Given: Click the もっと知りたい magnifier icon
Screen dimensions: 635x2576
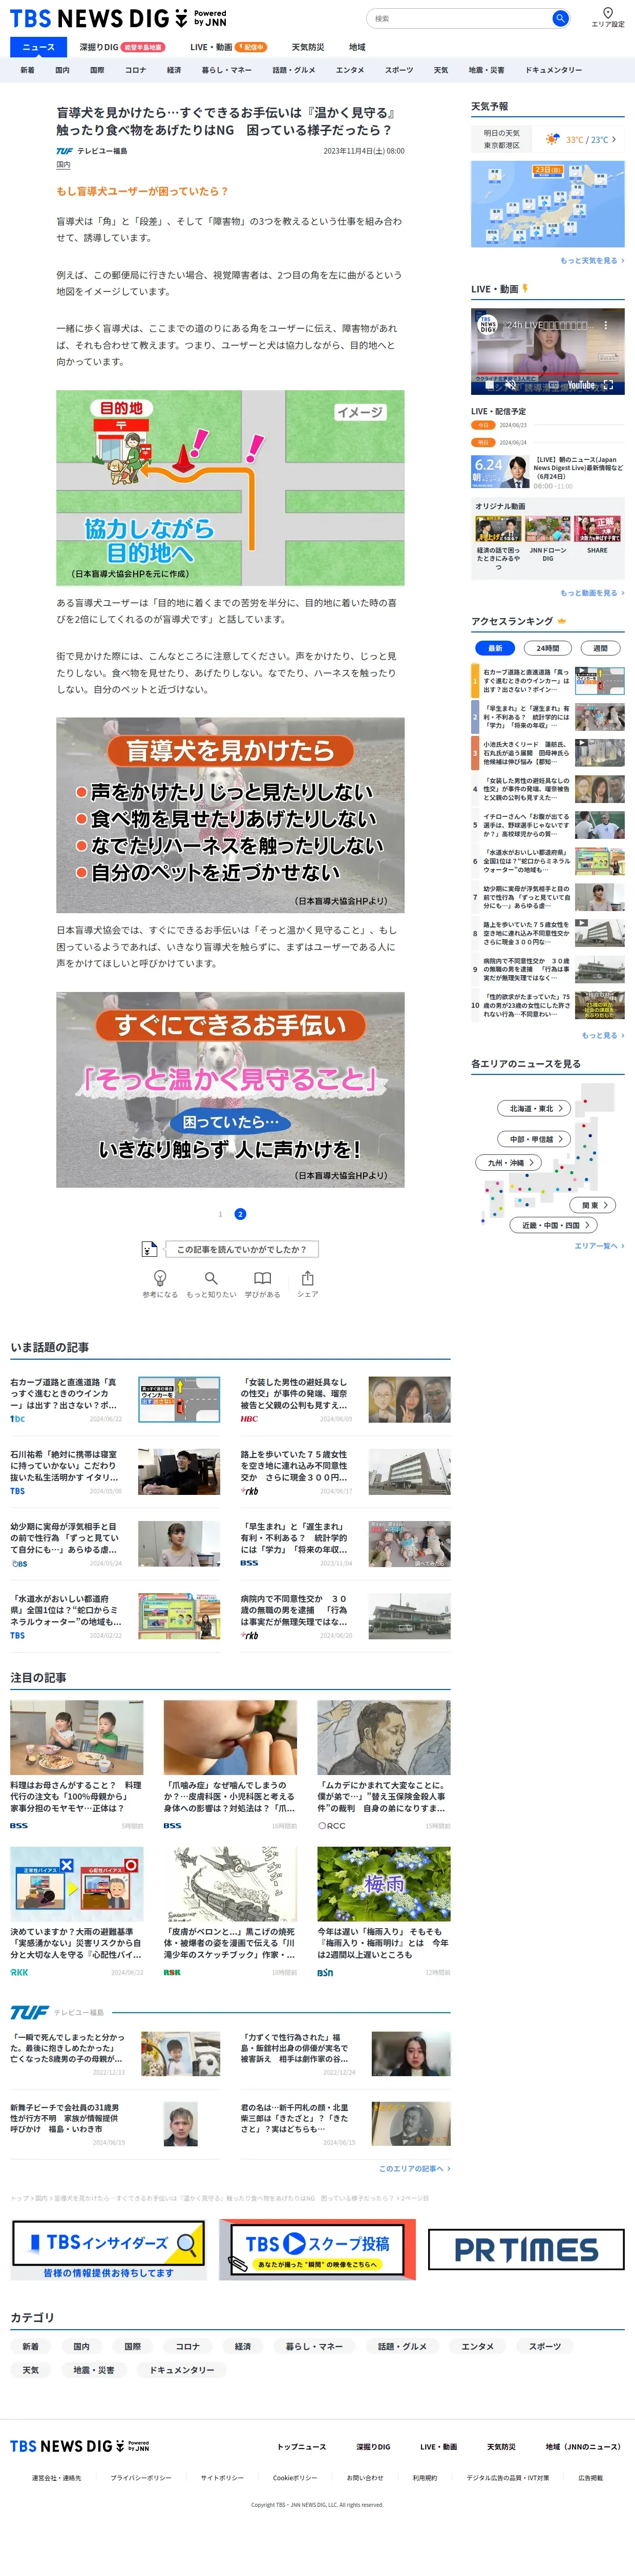Looking at the screenshot, I should click(211, 1278).
